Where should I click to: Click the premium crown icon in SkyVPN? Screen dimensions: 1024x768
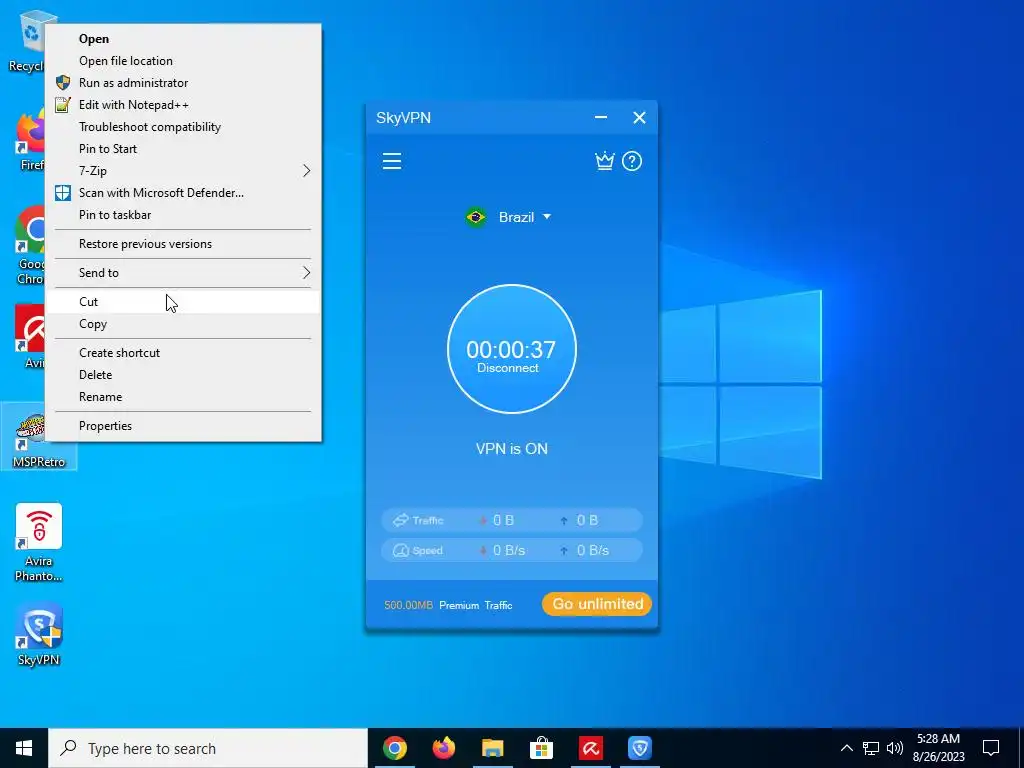605,161
